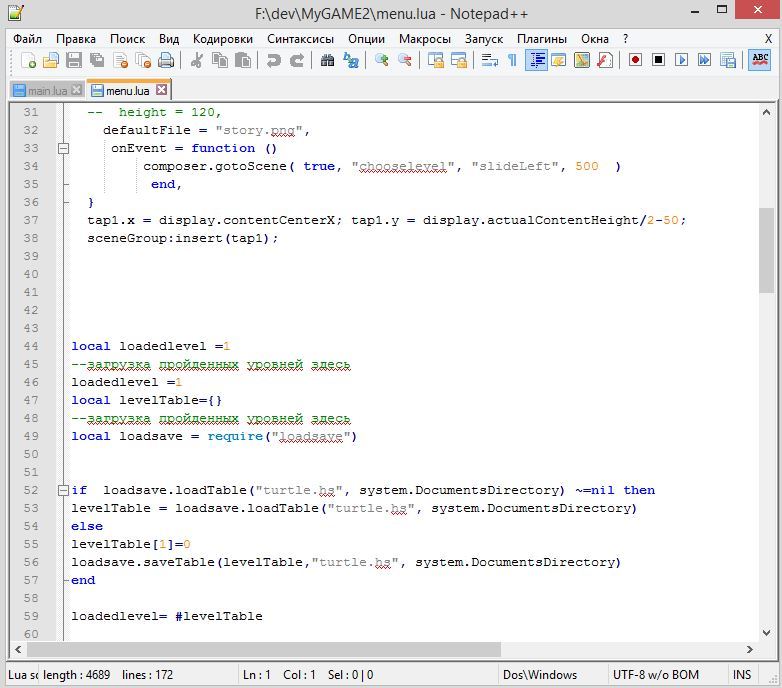Open the Макросы menu
Screen dimensions: 782x688
click(425, 39)
